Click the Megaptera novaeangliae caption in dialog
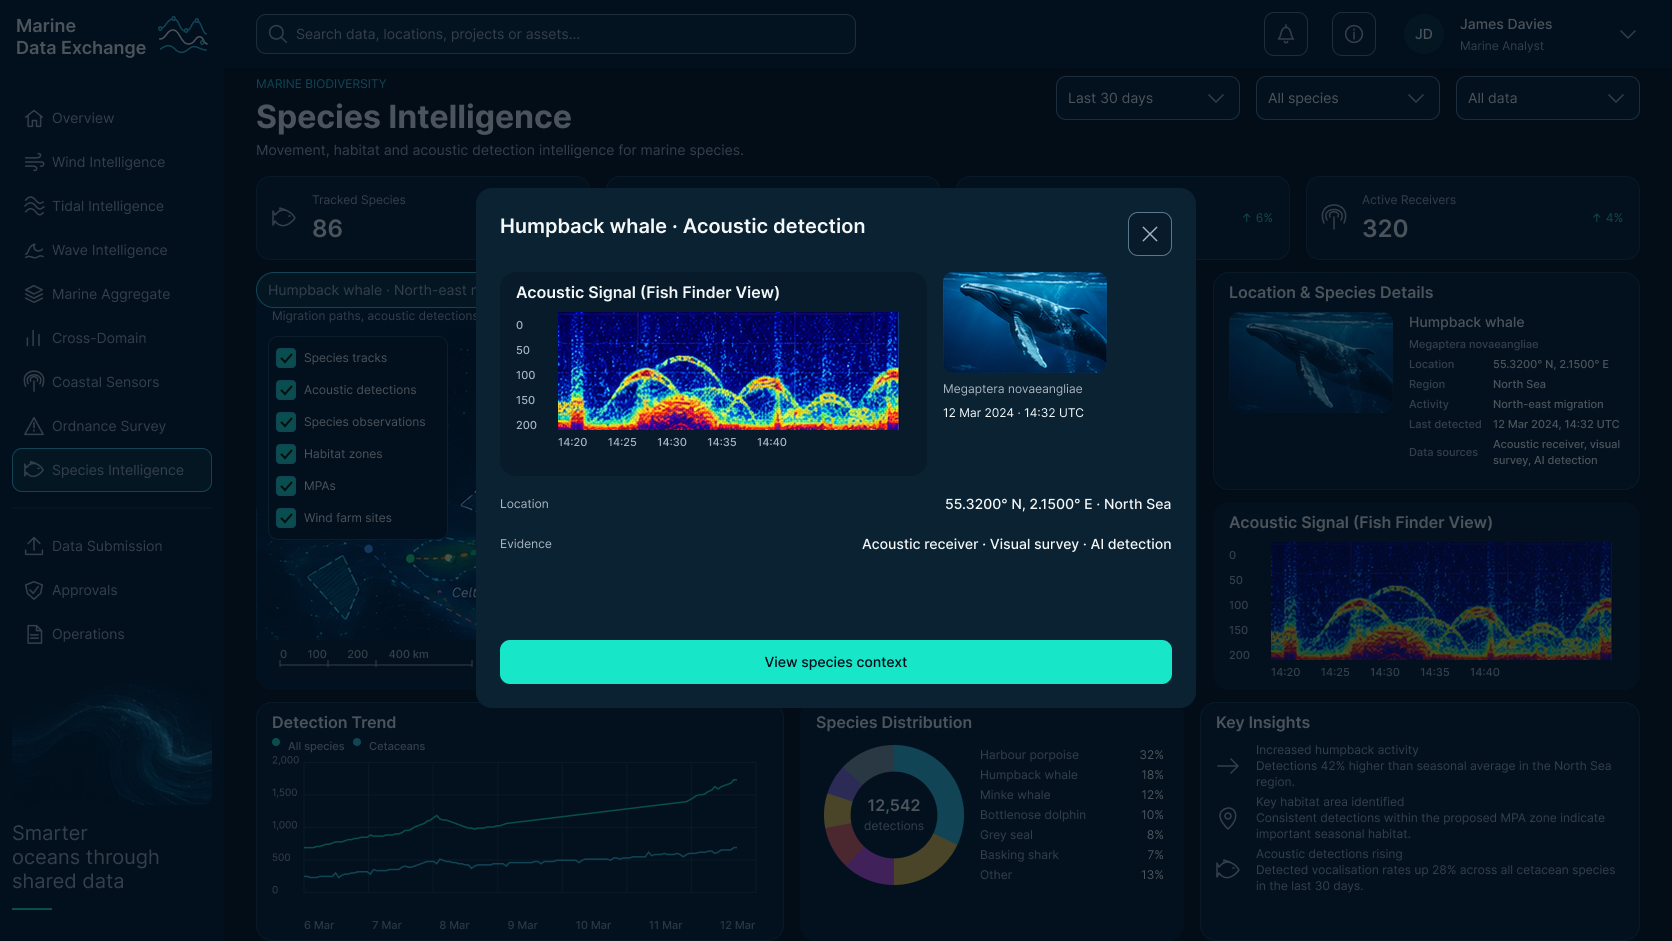The height and width of the screenshot is (941, 1672). 1013,389
